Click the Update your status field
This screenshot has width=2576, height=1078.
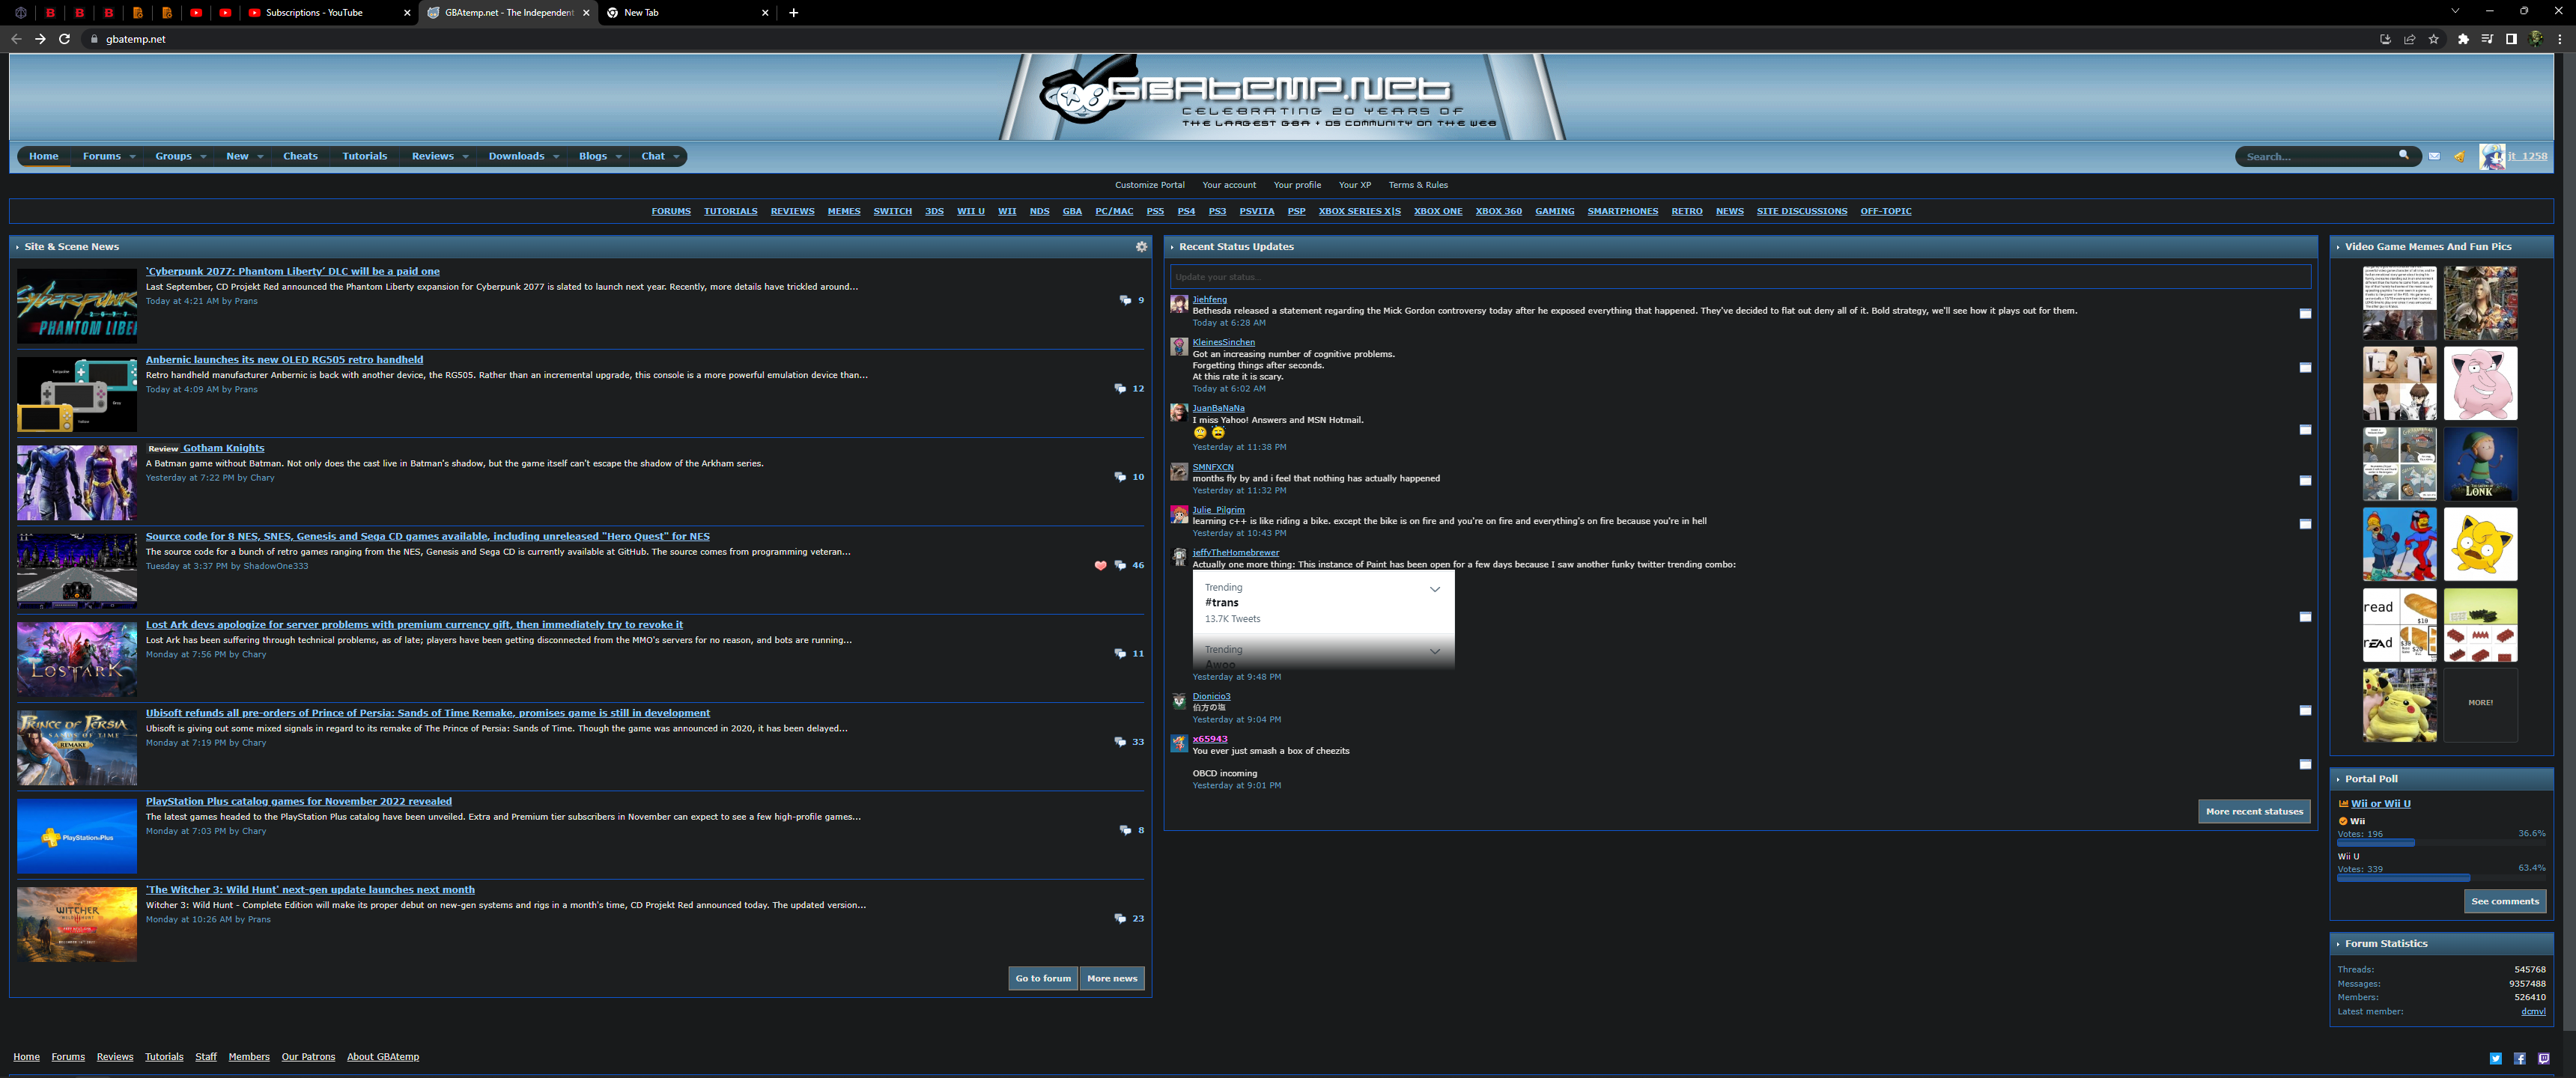point(1740,277)
